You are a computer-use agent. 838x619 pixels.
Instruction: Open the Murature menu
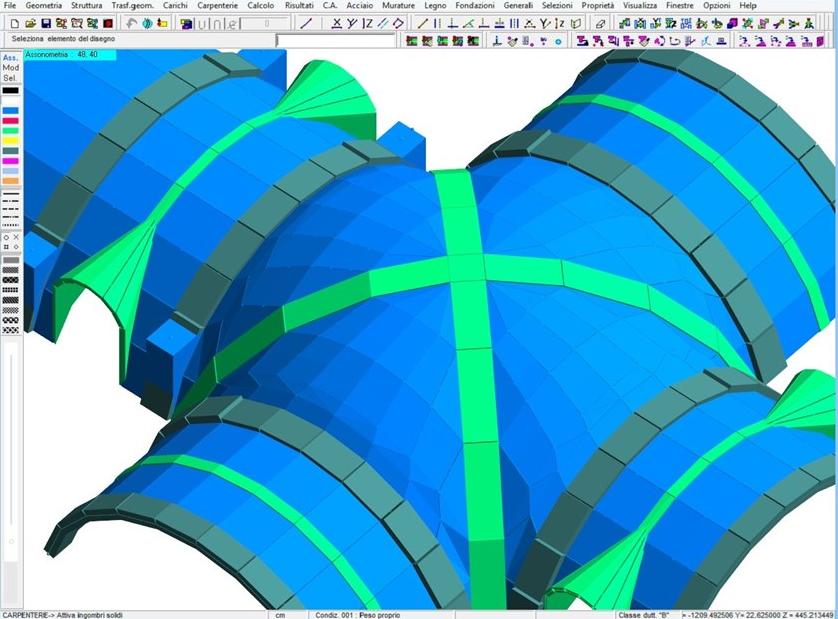pos(398,6)
